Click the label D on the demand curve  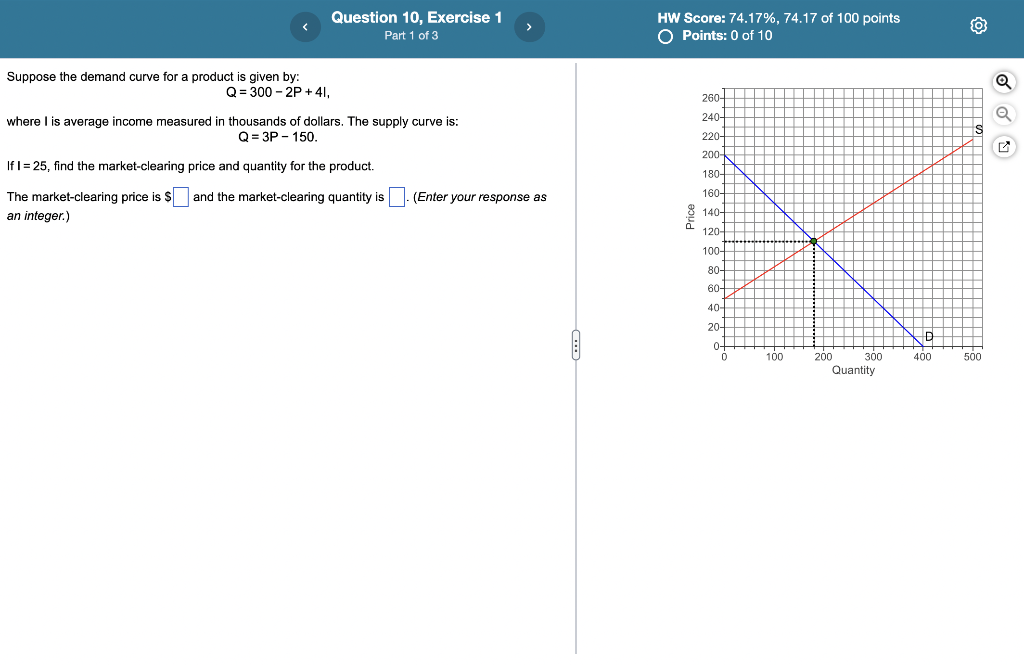pyautogui.click(x=929, y=336)
